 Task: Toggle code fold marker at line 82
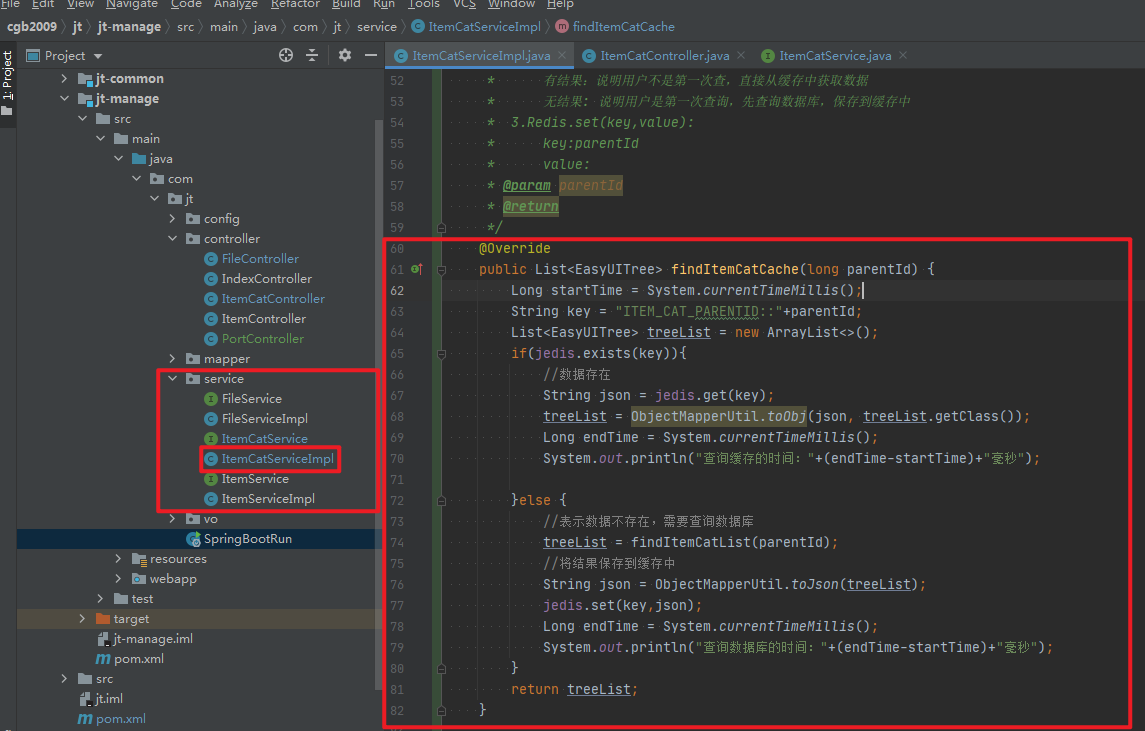point(442,711)
